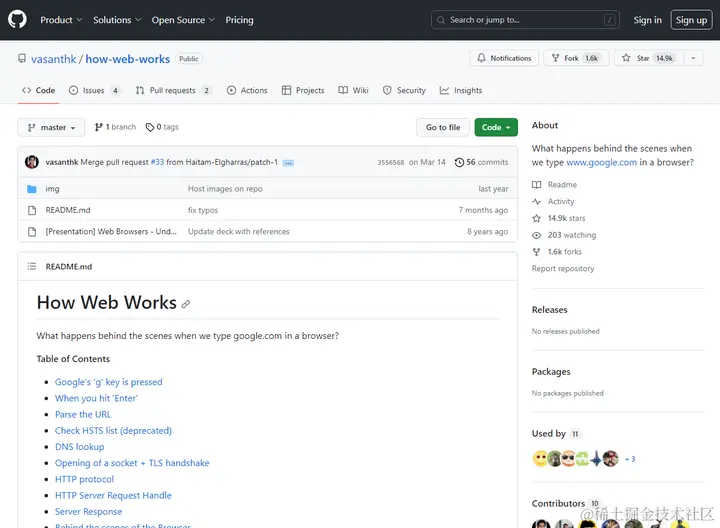Click Report repository link
Viewport: 720px width, 528px height.
click(x=563, y=268)
